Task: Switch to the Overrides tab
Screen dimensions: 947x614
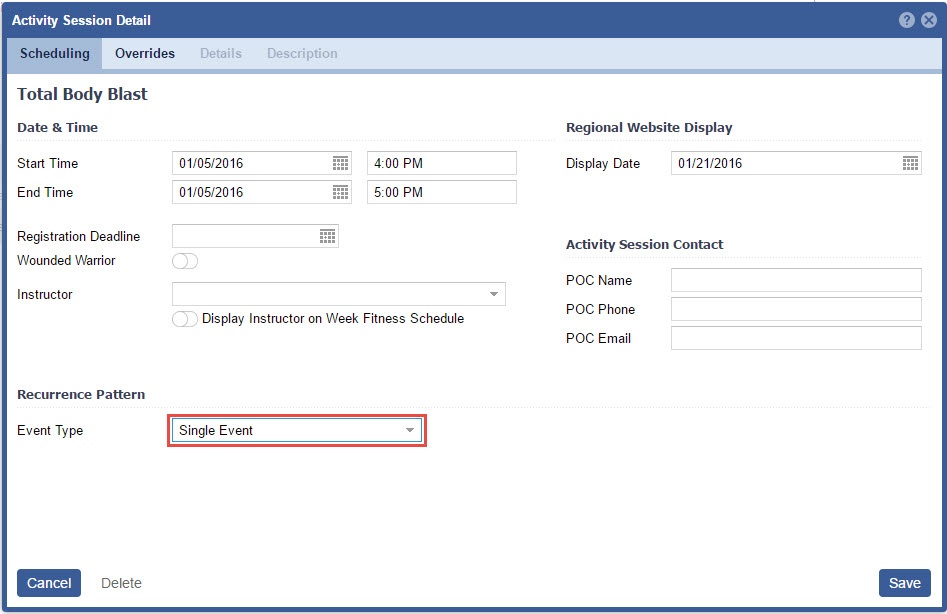Action: (145, 54)
